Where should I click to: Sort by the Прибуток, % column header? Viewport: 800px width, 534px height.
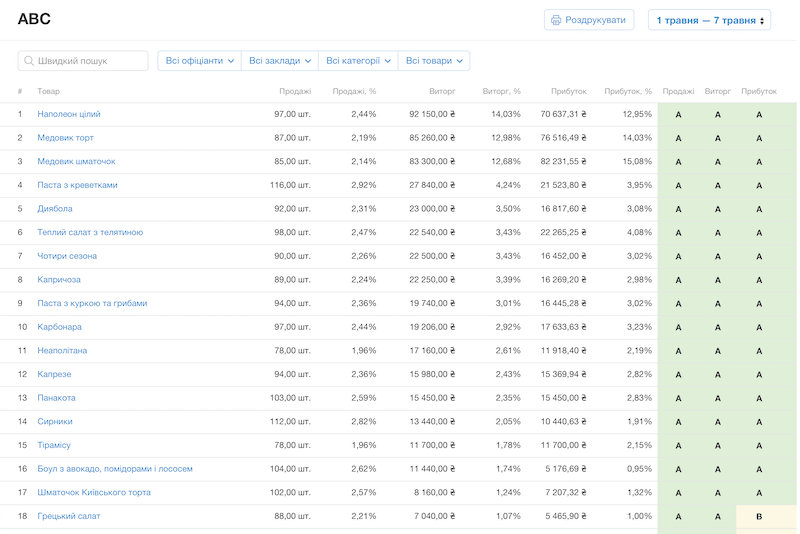pos(627,91)
